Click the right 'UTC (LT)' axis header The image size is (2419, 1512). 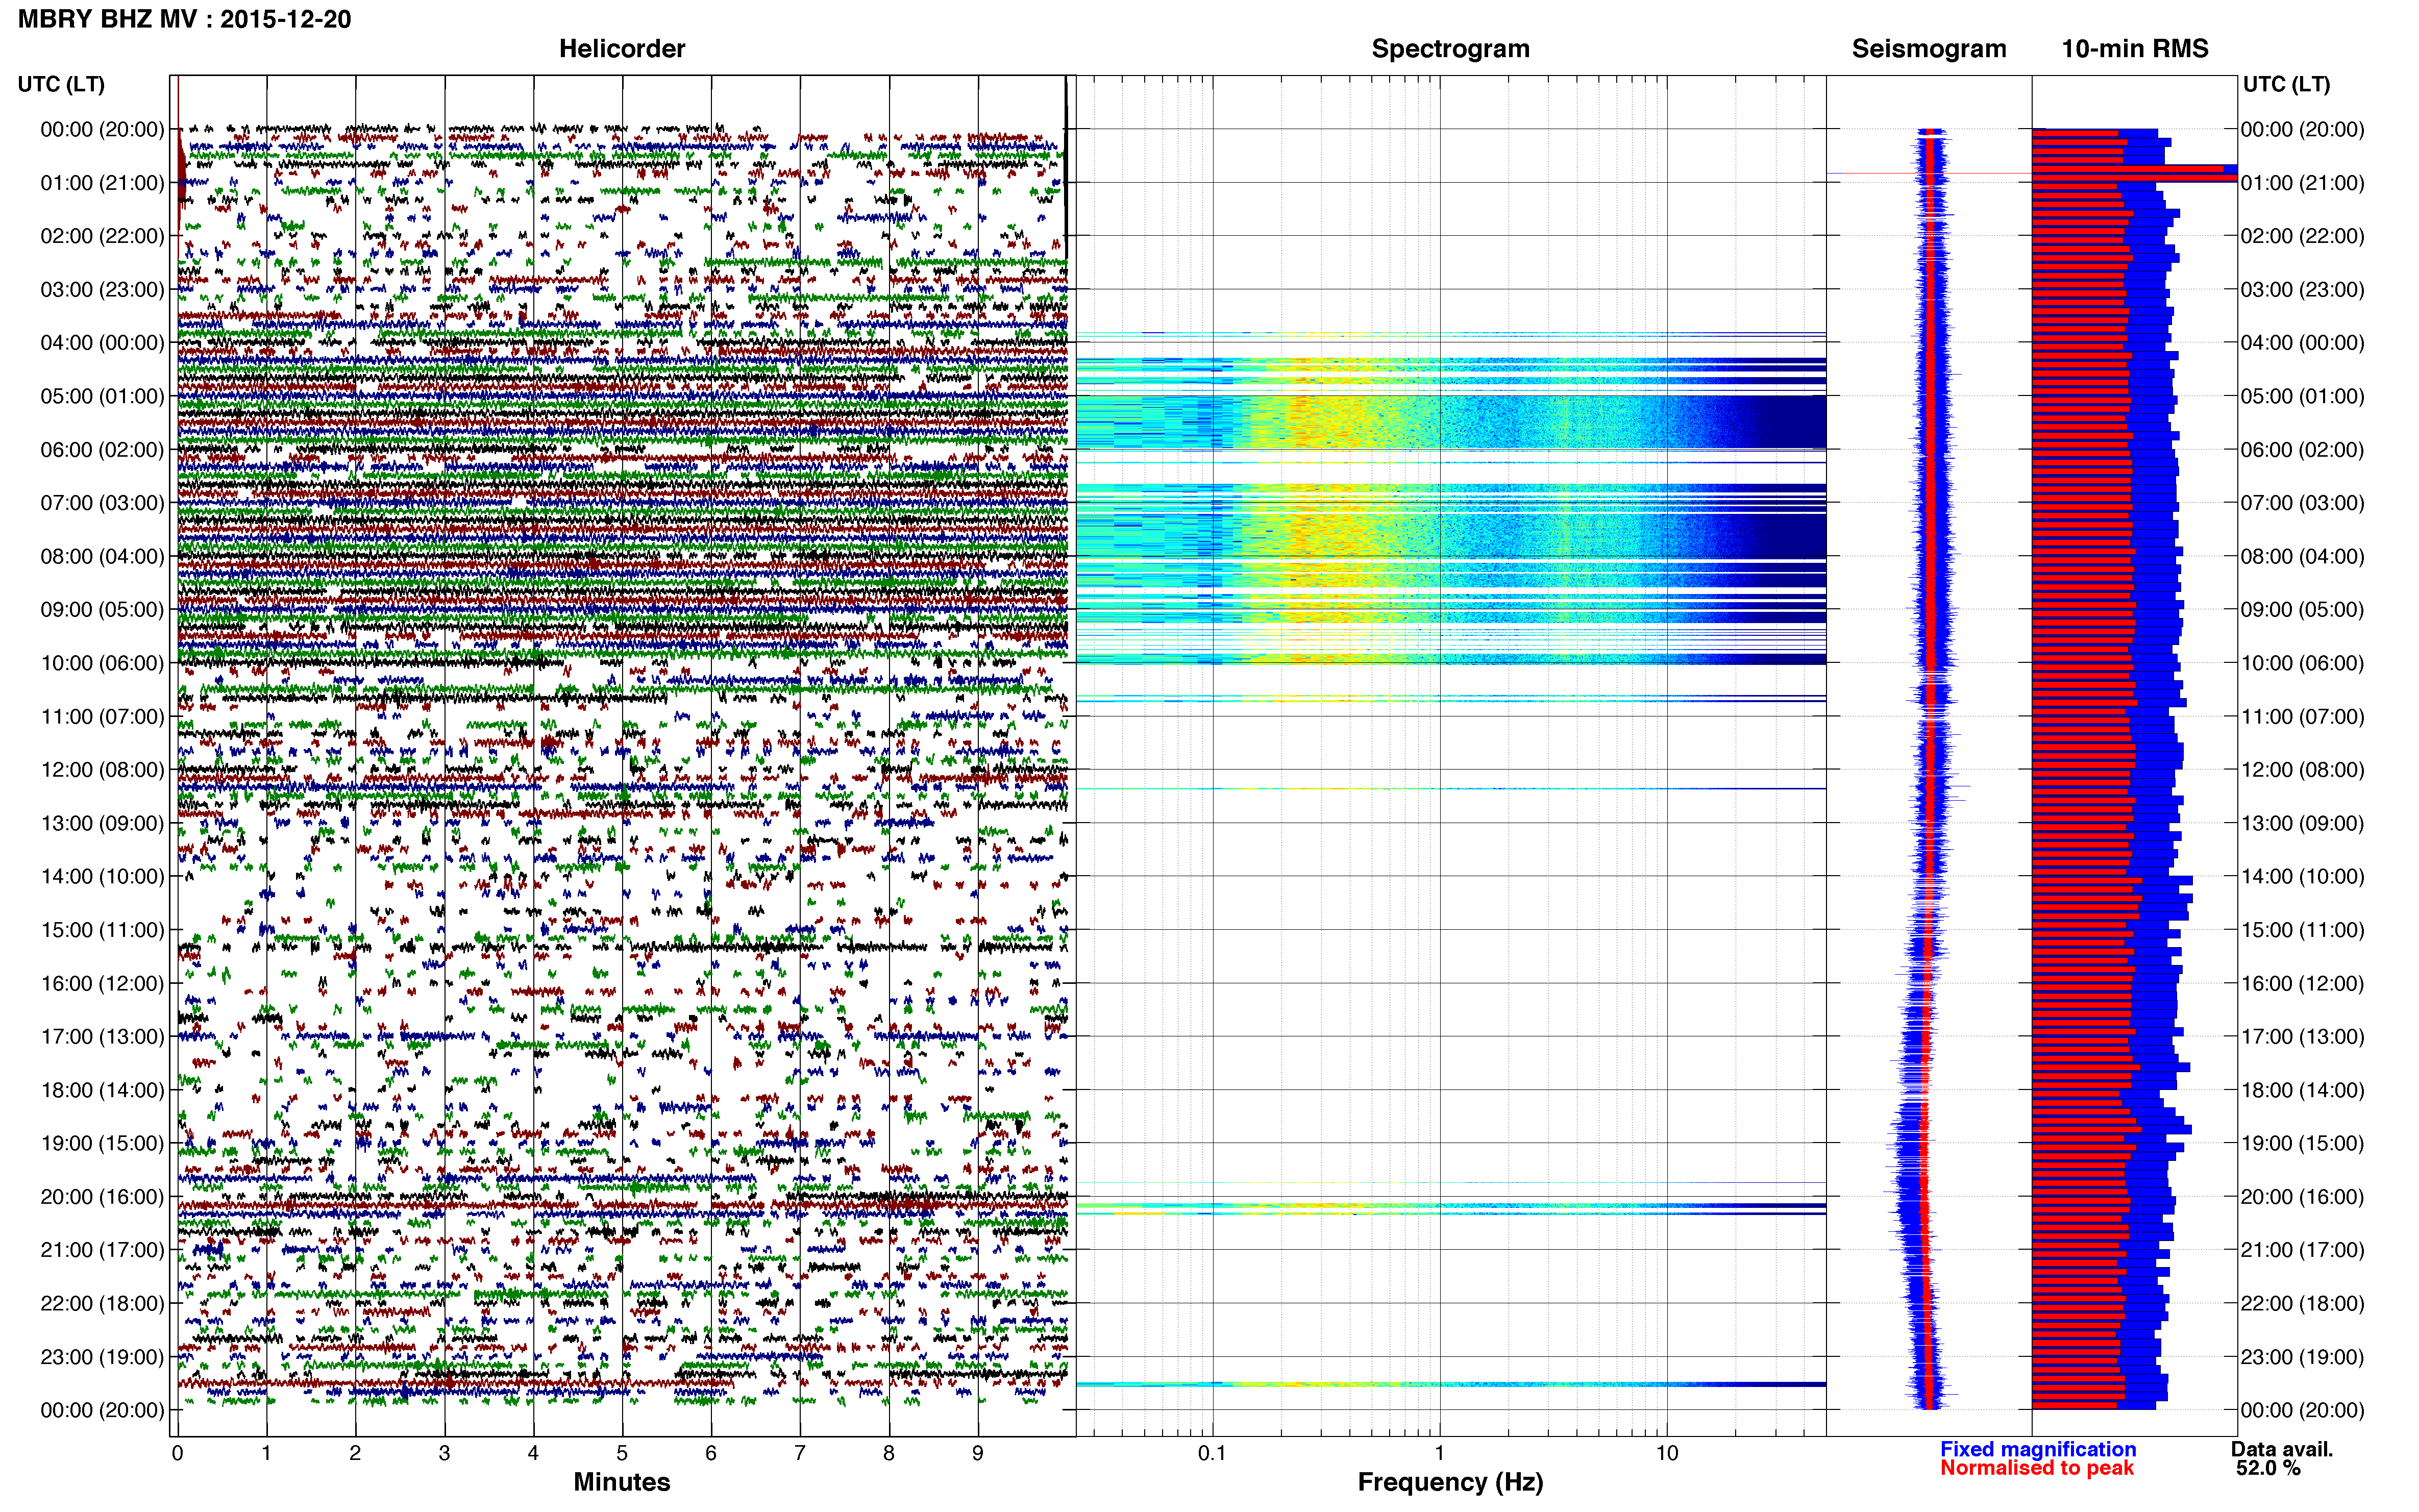(2286, 84)
